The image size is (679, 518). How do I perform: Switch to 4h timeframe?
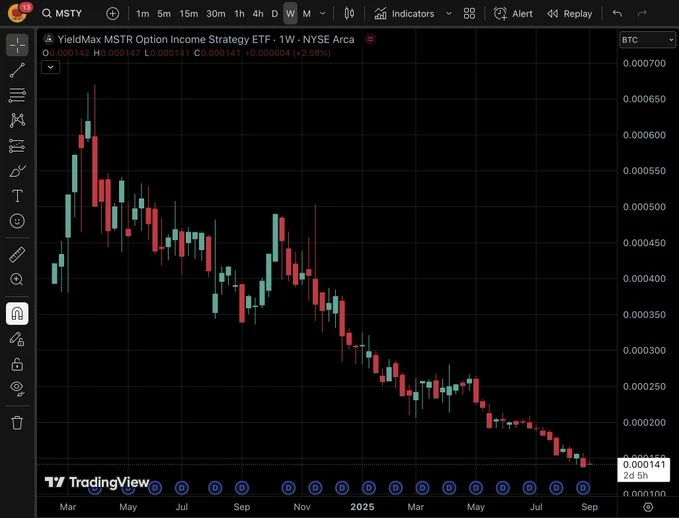[x=258, y=14]
